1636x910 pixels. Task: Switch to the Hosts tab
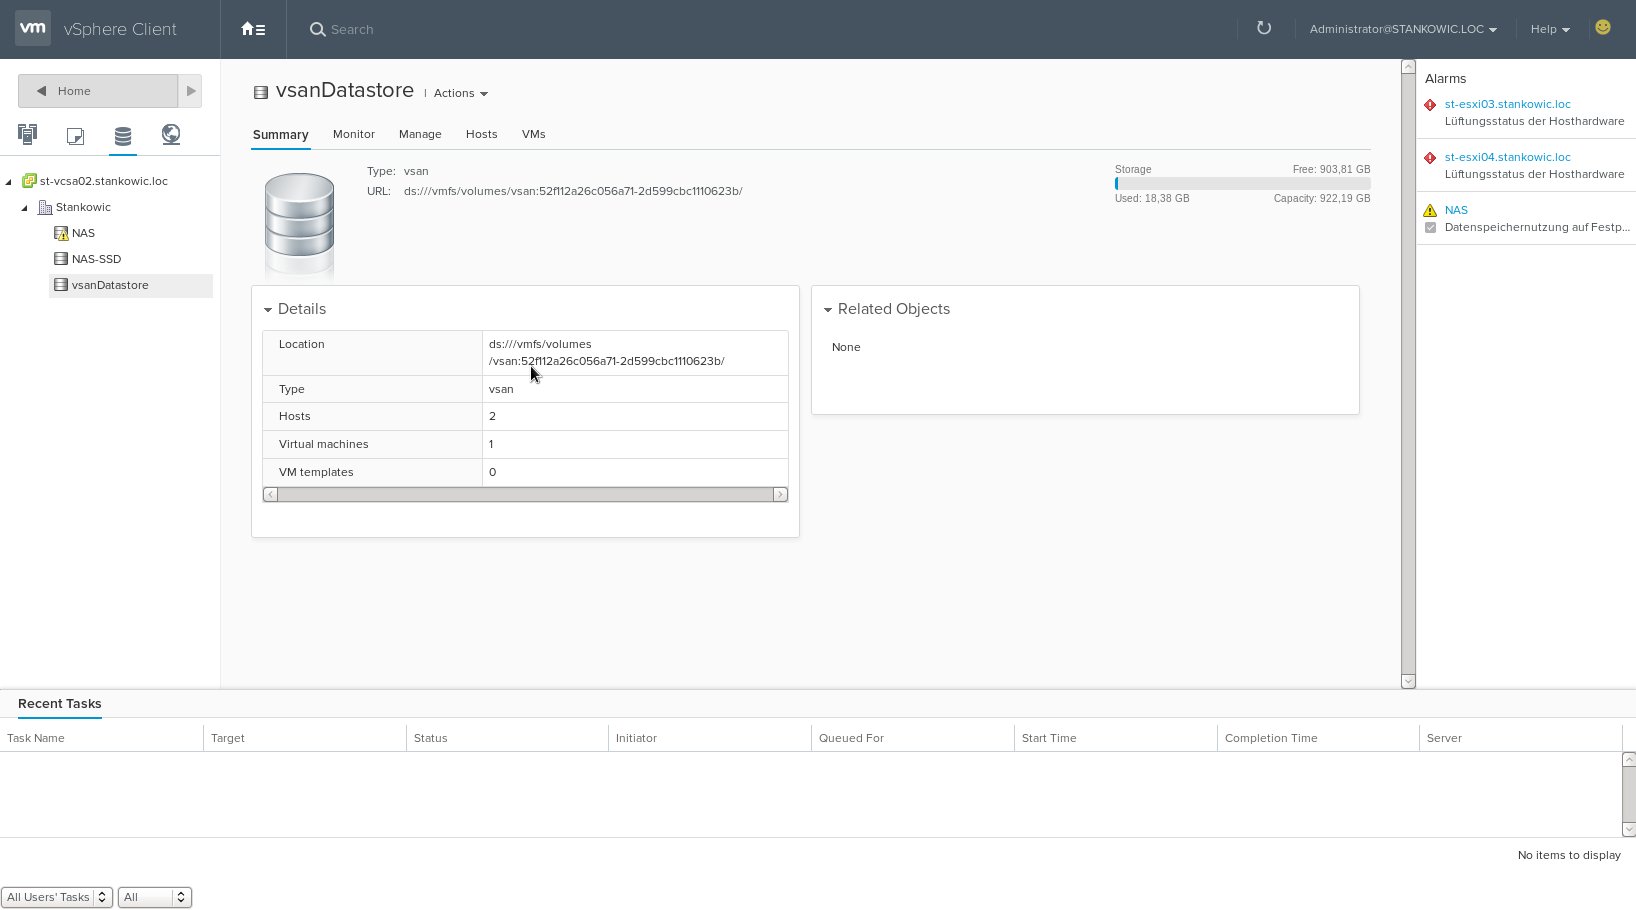point(481,134)
